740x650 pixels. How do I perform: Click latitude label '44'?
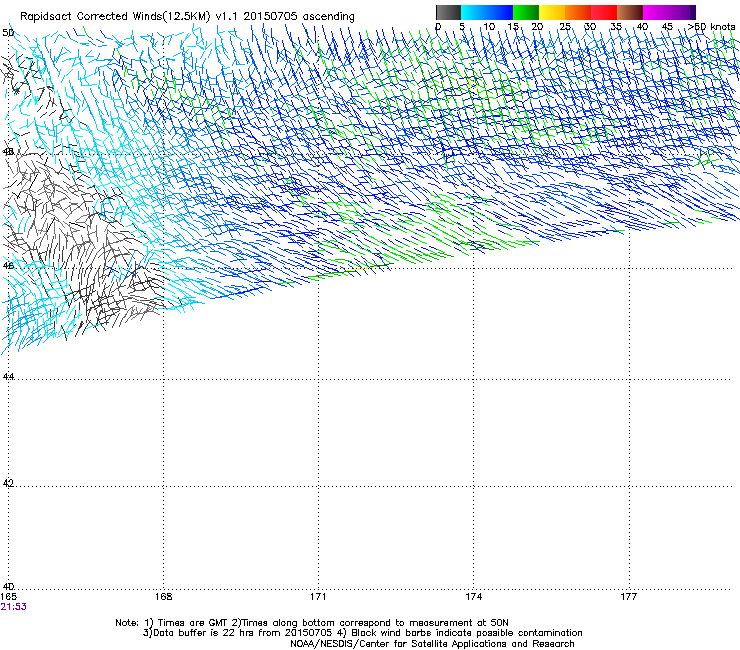[8, 377]
